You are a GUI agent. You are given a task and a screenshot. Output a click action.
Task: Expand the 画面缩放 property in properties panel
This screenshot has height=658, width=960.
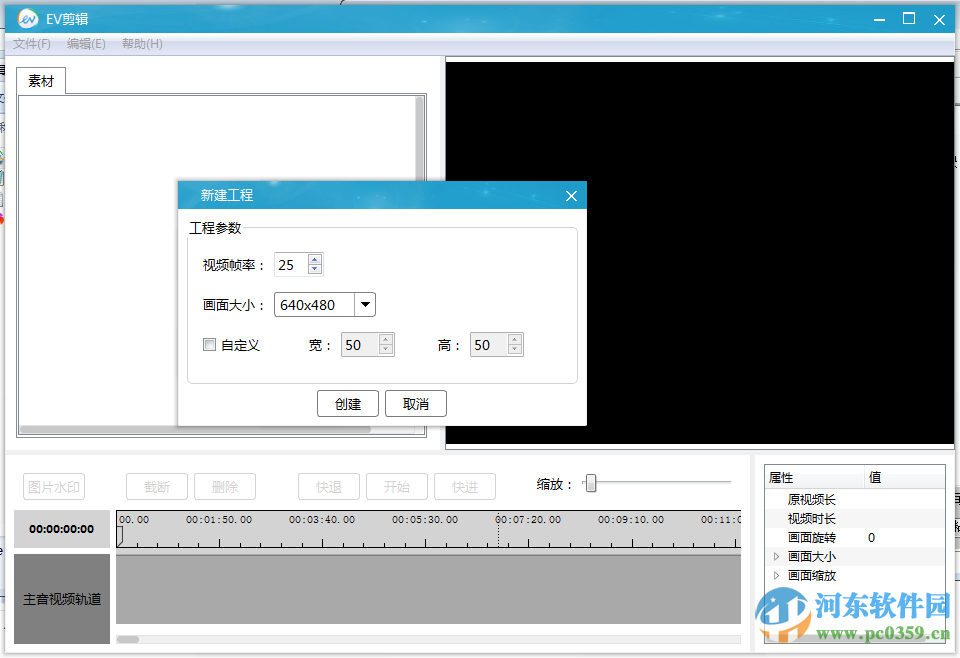[x=778, y=575]
